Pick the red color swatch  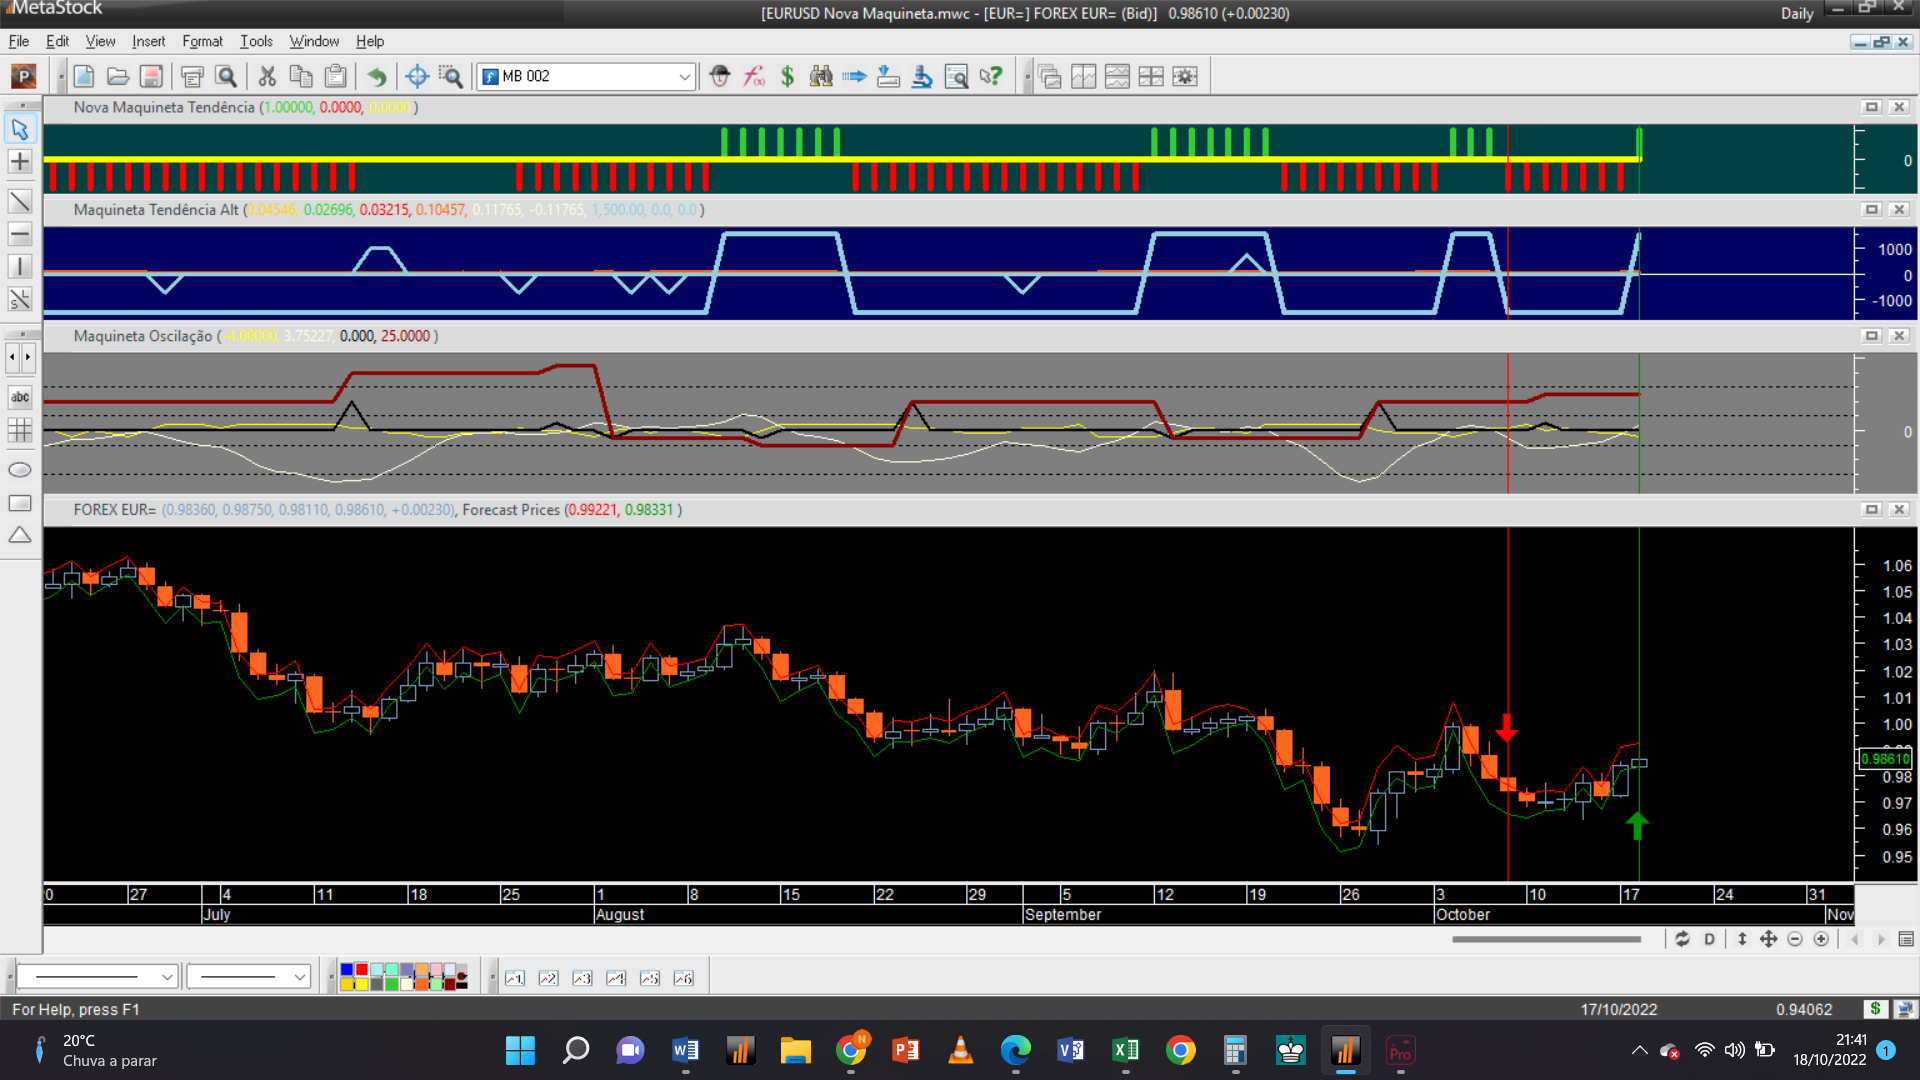pos(361,970)
